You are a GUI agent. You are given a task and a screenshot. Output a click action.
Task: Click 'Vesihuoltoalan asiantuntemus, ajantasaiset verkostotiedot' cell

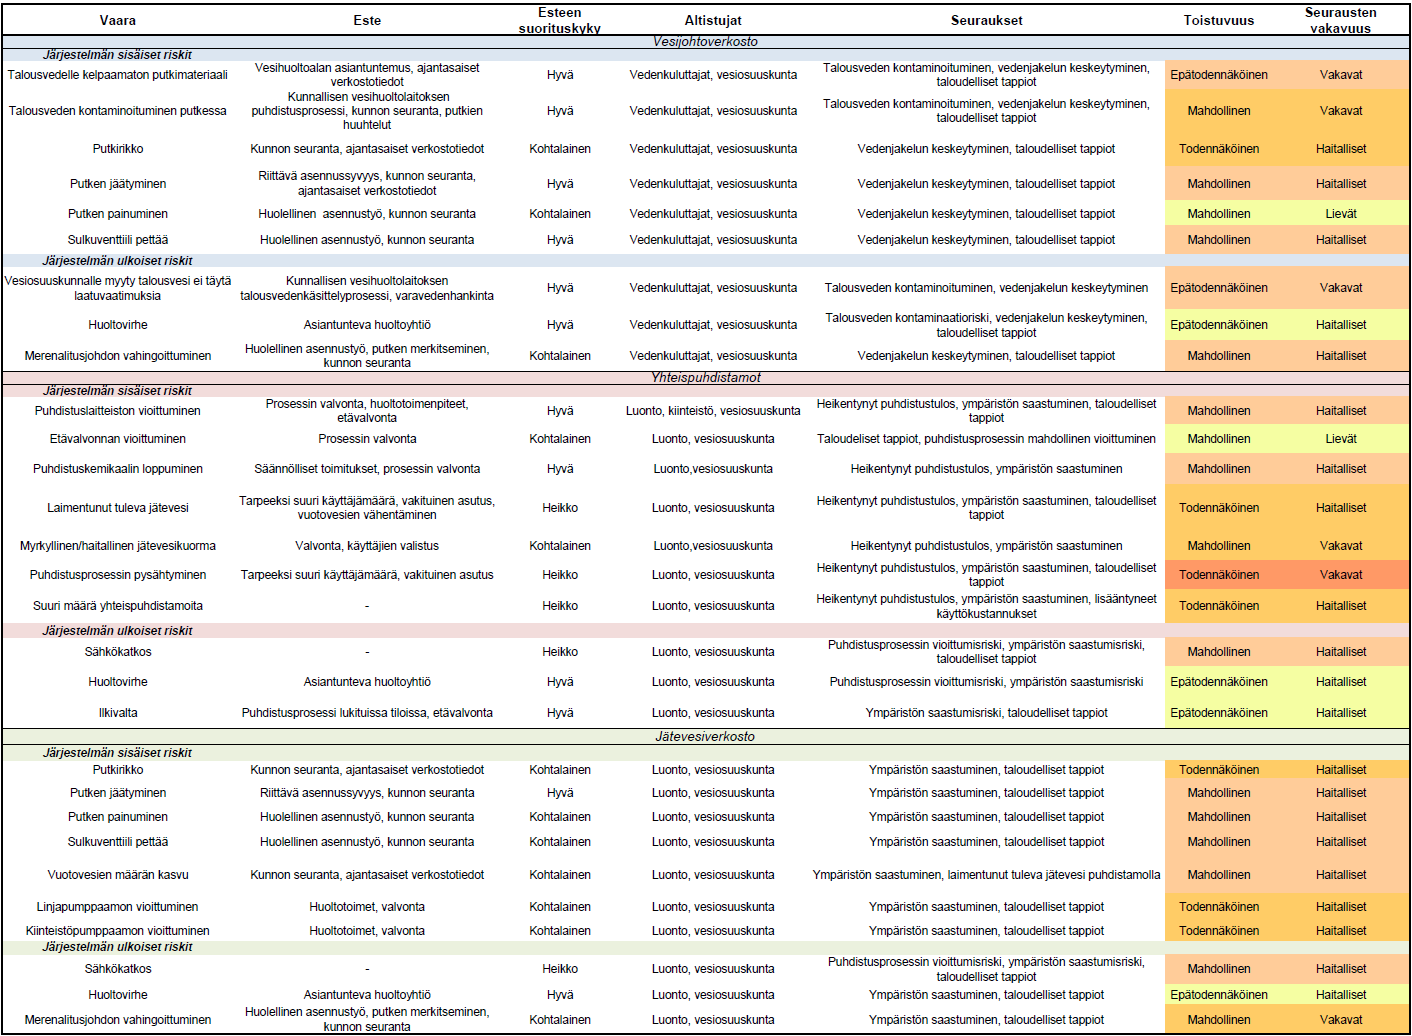pos(367,75)
